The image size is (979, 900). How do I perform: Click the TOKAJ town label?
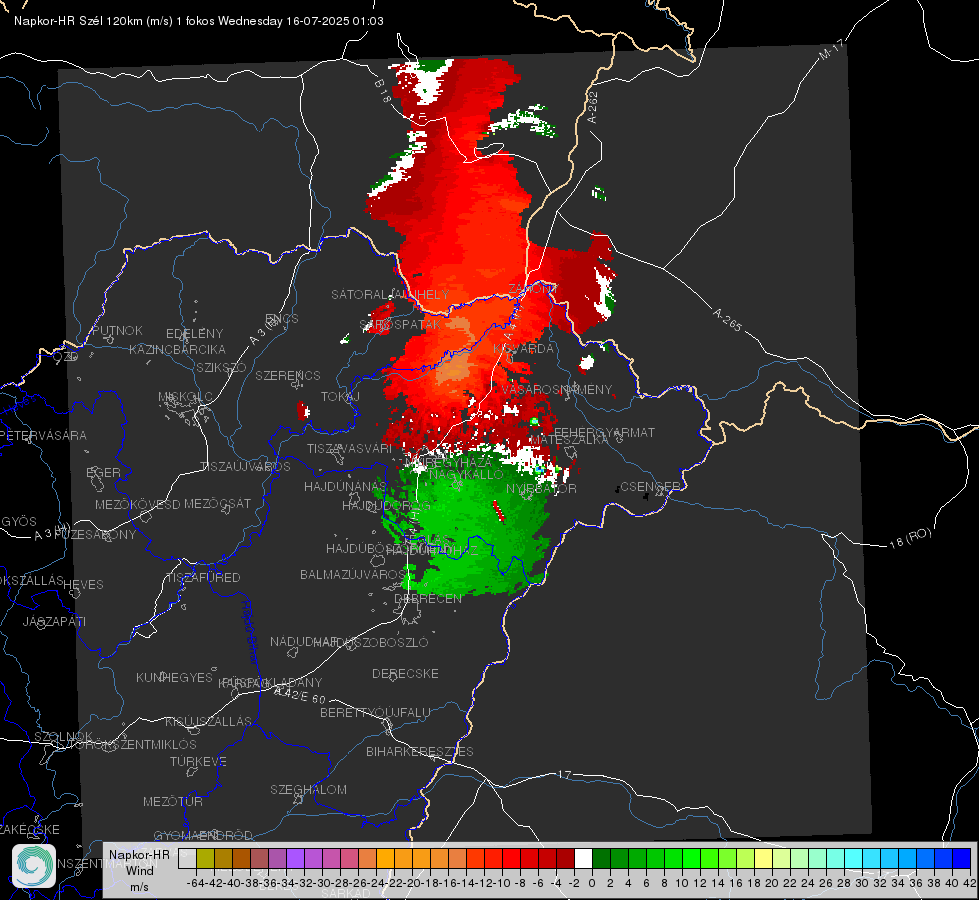point(340,397)
